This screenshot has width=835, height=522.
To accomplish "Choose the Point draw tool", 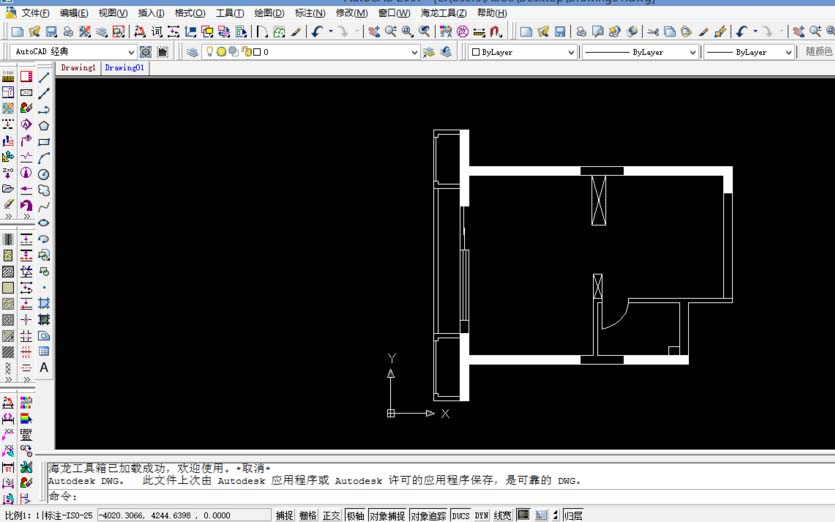I will pos(44,288).
